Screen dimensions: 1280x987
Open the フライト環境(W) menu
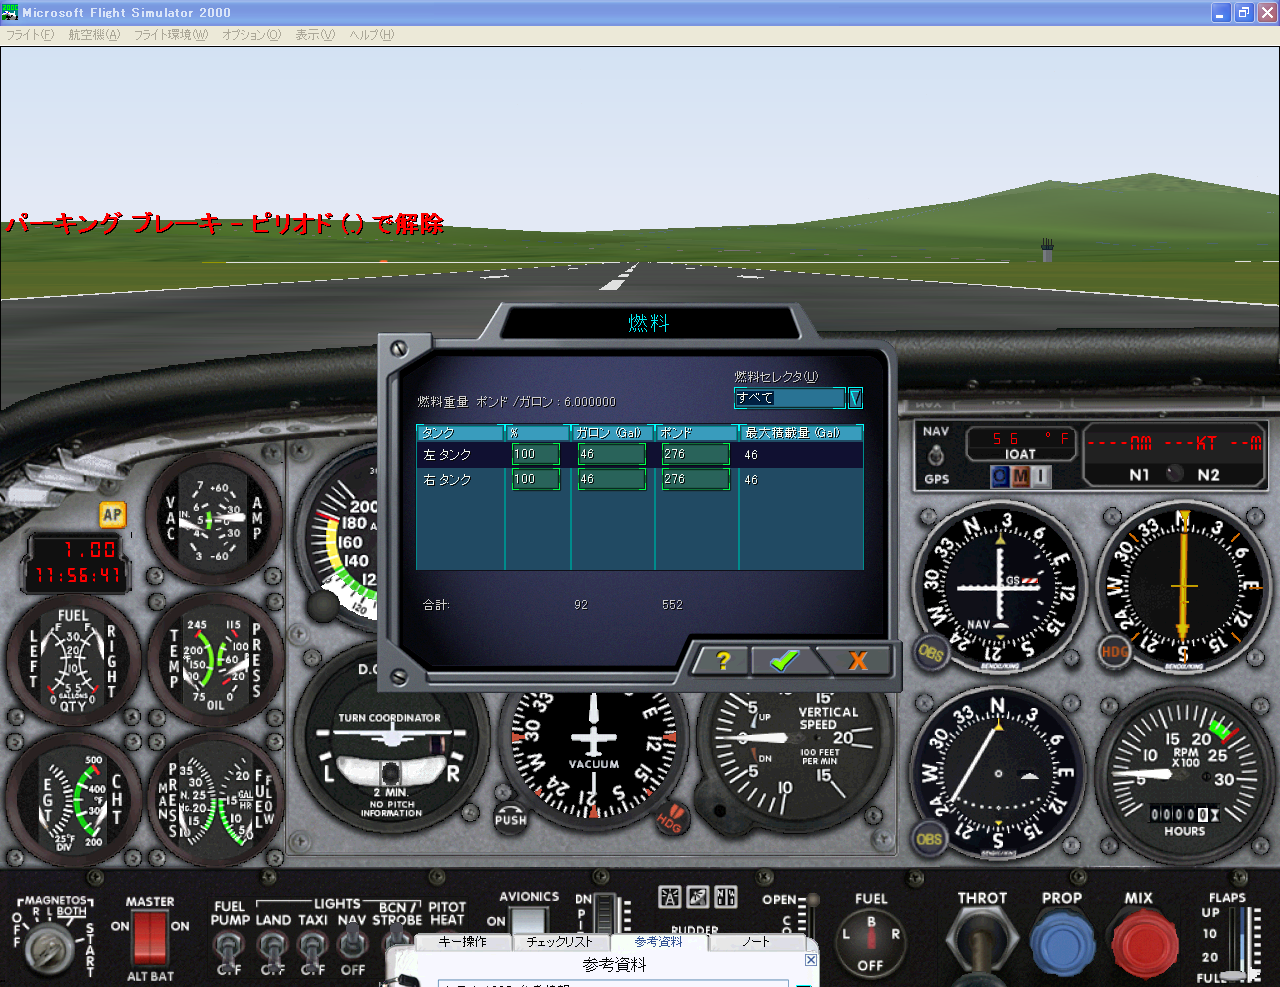tap(171, 35)
